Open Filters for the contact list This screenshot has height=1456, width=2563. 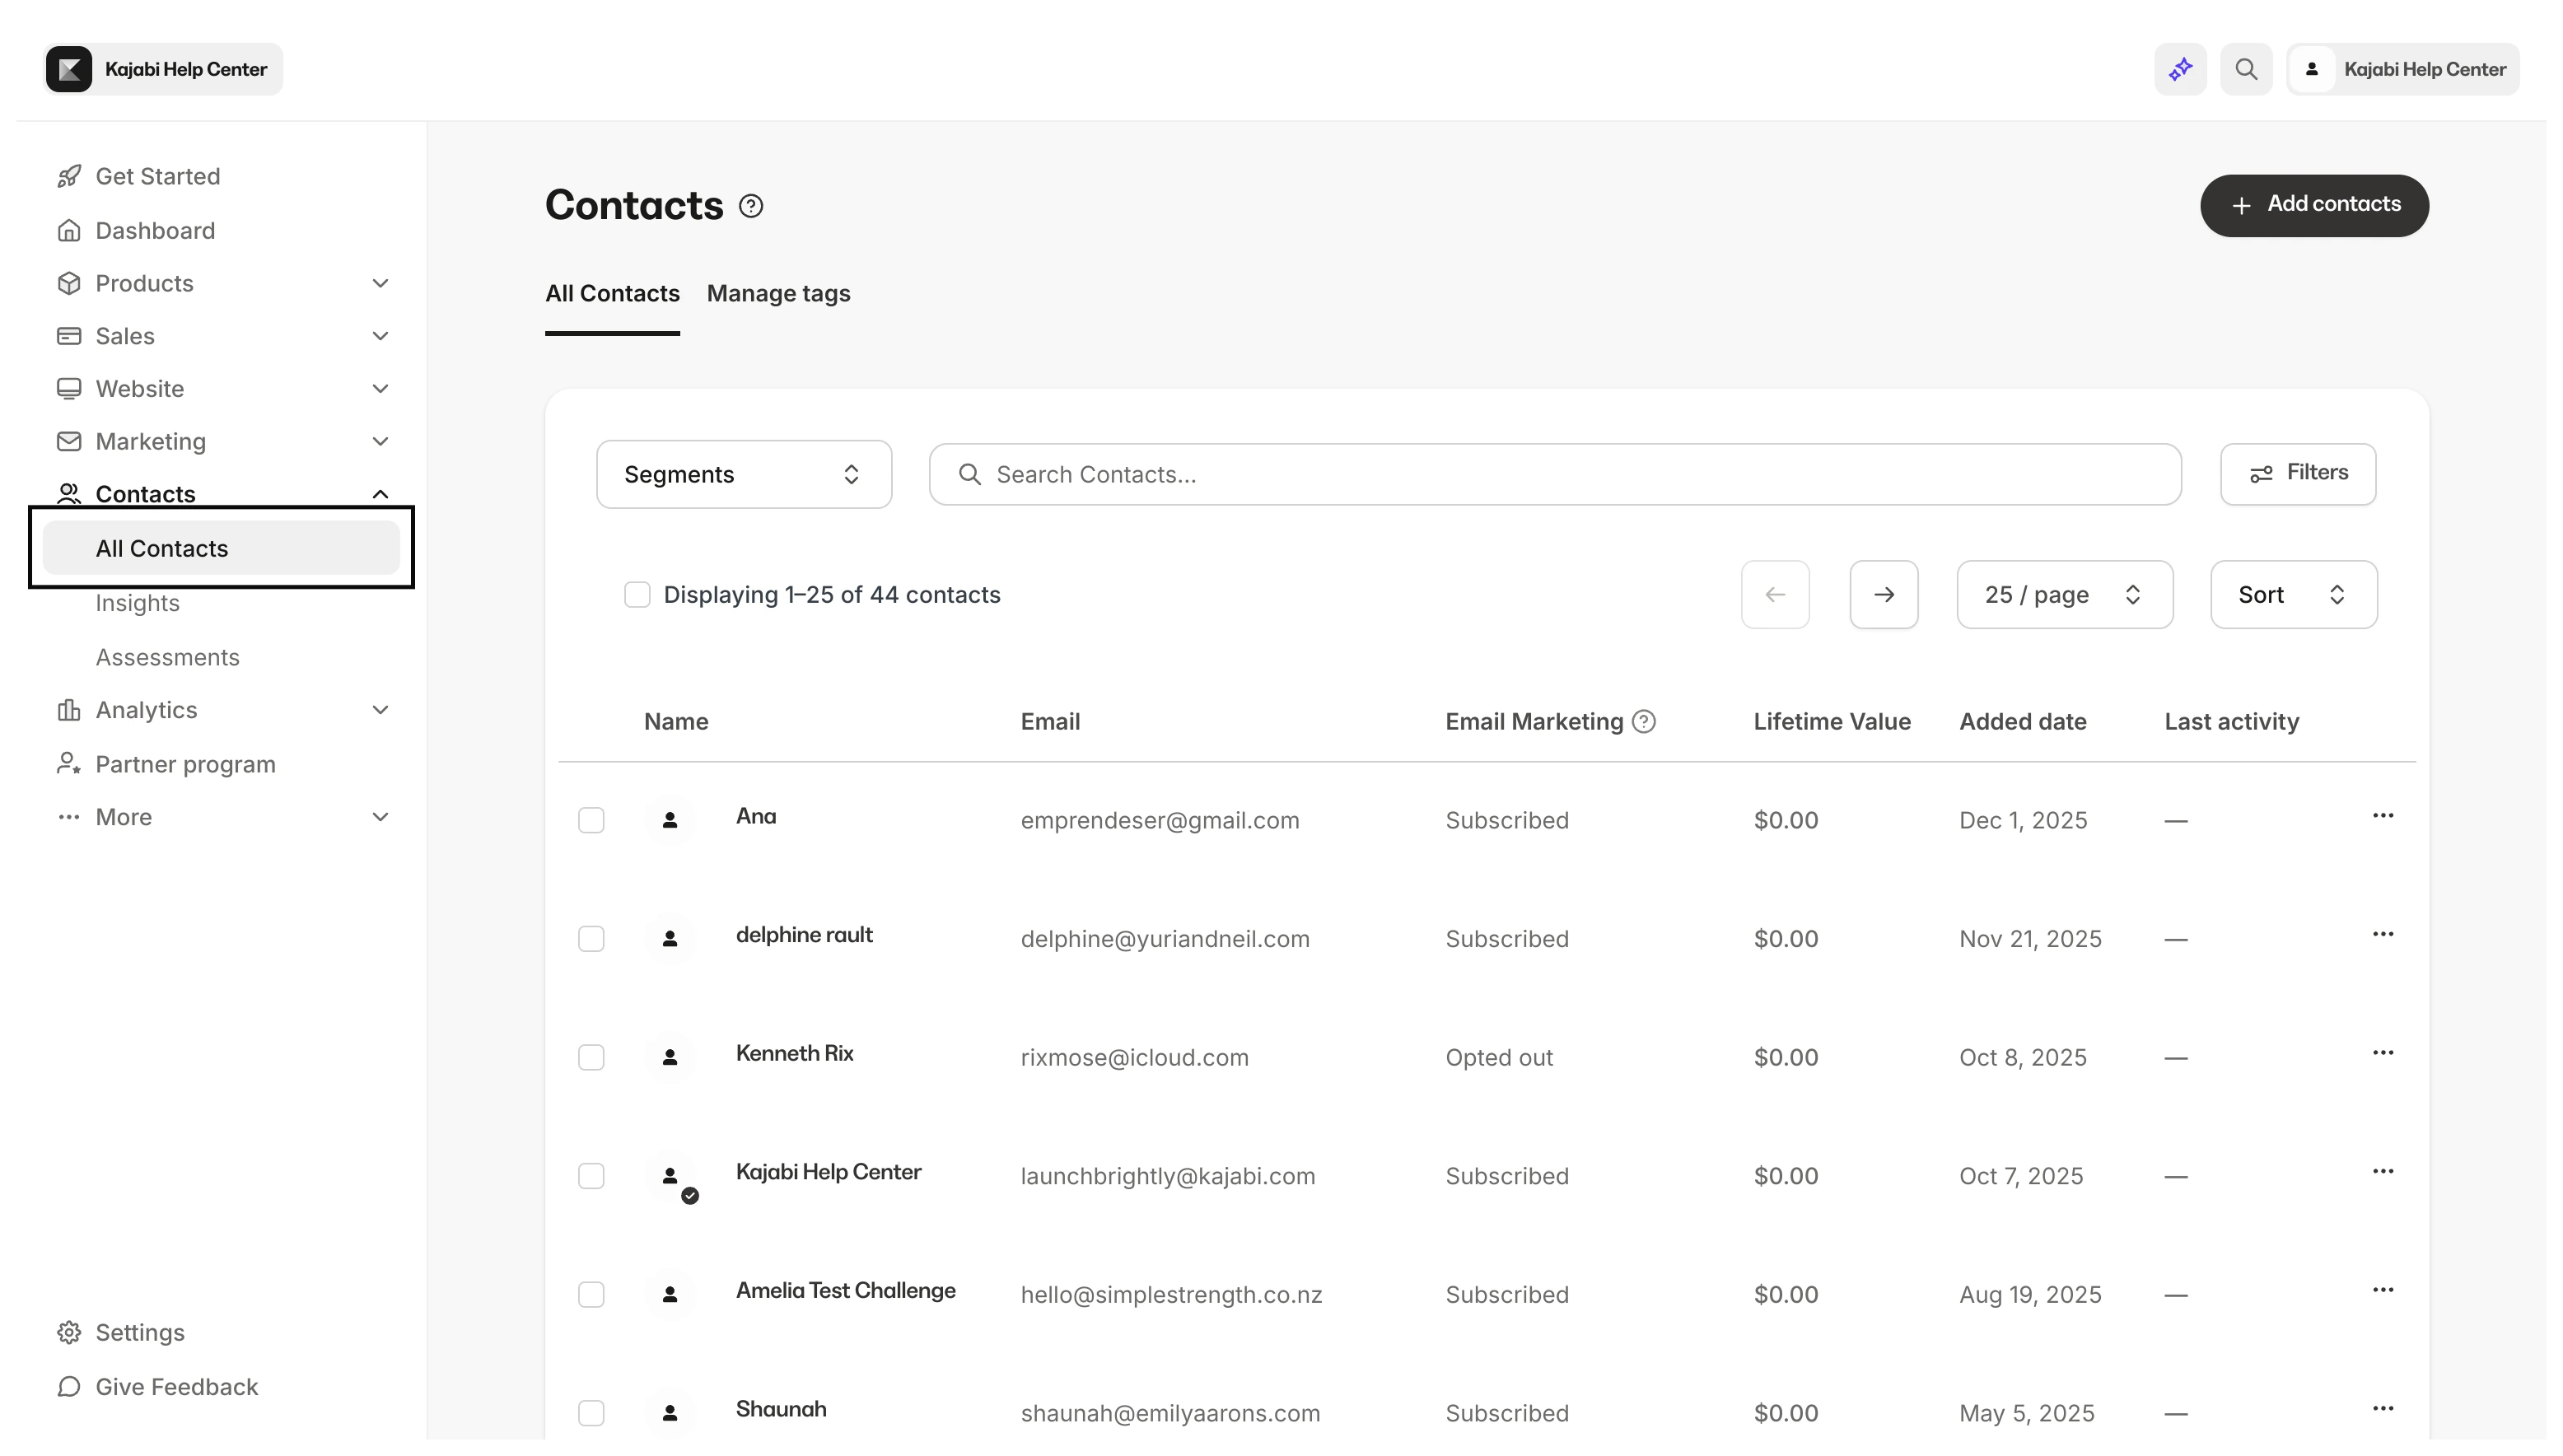coord(2297,473)
